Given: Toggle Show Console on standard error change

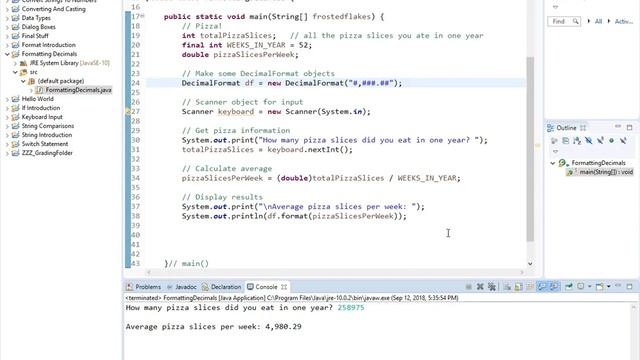Looking at the screenshot, I should point(554,287).
